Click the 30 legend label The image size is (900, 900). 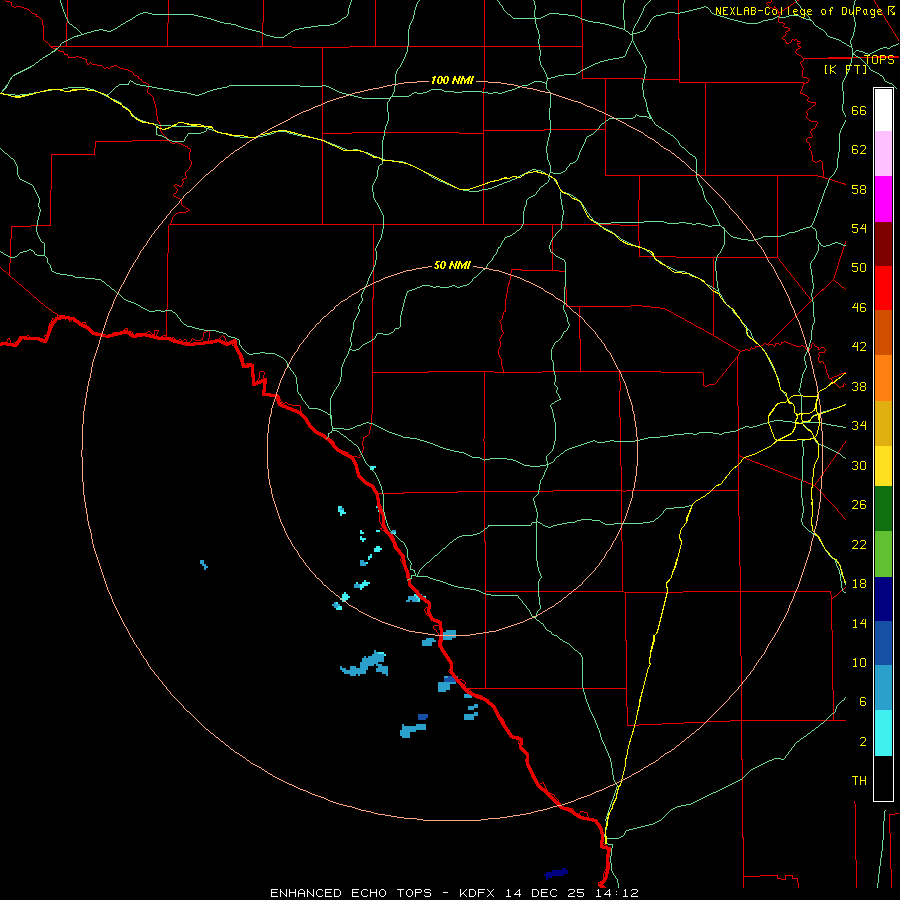(859, 465)
